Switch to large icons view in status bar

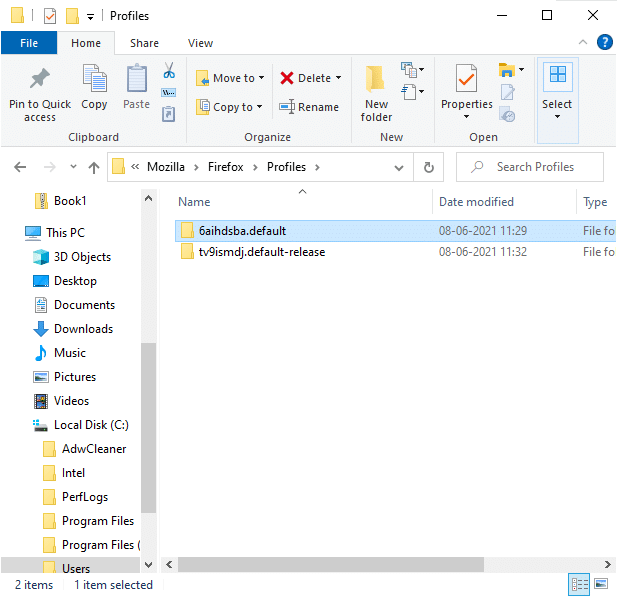coord(602,585)
